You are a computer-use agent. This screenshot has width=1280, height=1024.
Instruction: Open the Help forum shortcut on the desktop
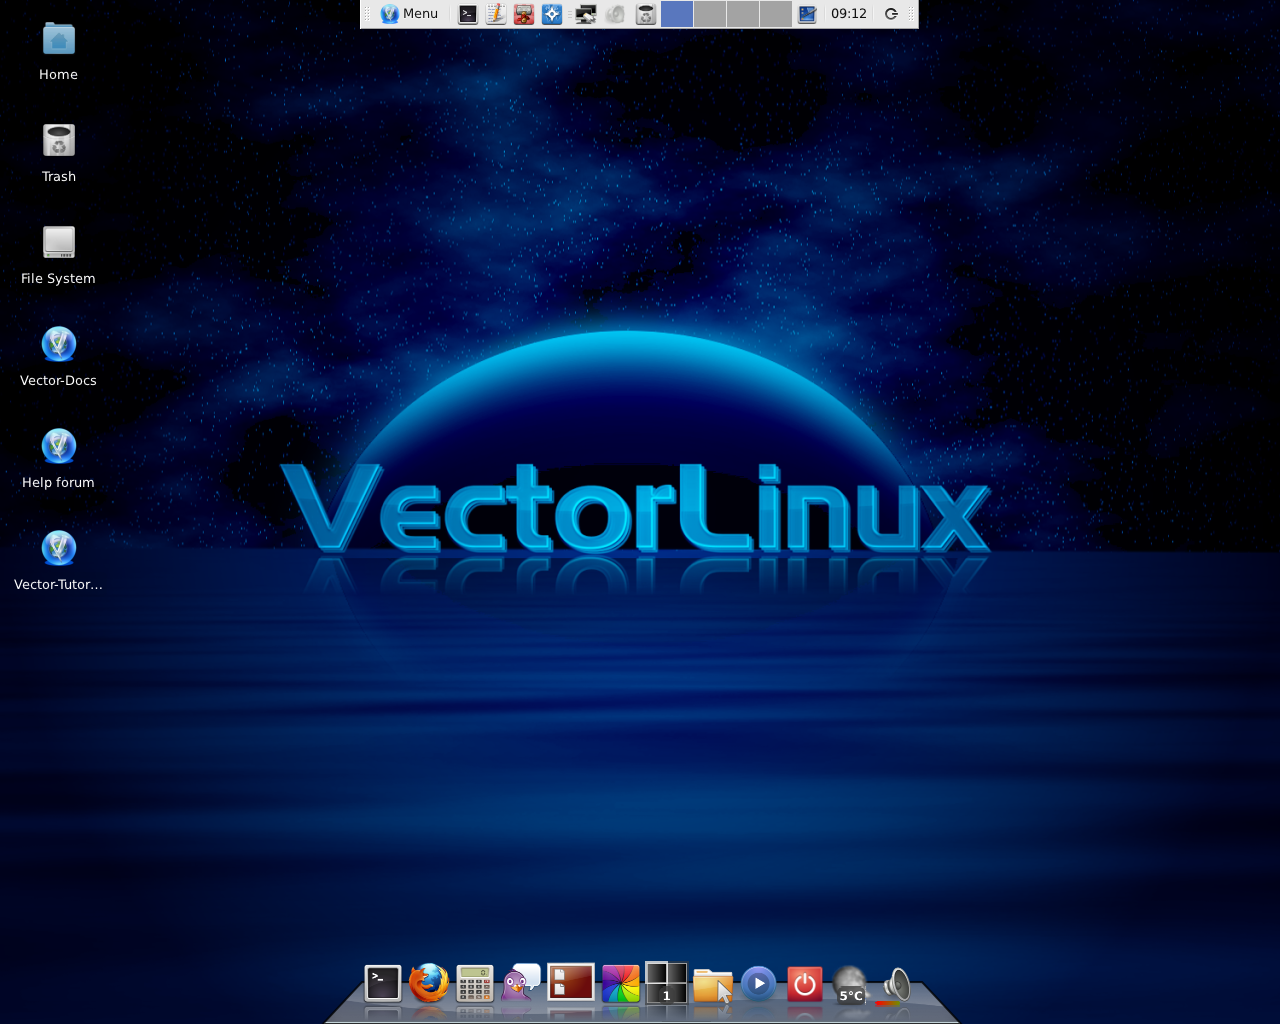tap(57, 447)
